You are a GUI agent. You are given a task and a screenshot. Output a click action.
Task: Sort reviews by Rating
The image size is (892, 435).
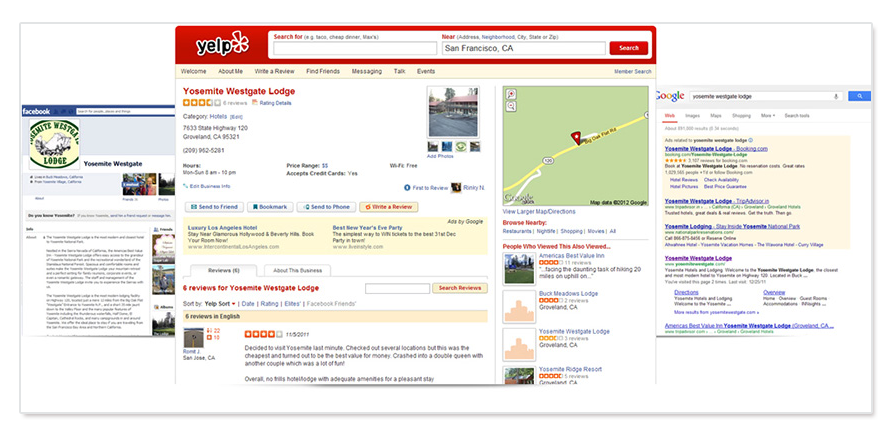tap(270, 304)
